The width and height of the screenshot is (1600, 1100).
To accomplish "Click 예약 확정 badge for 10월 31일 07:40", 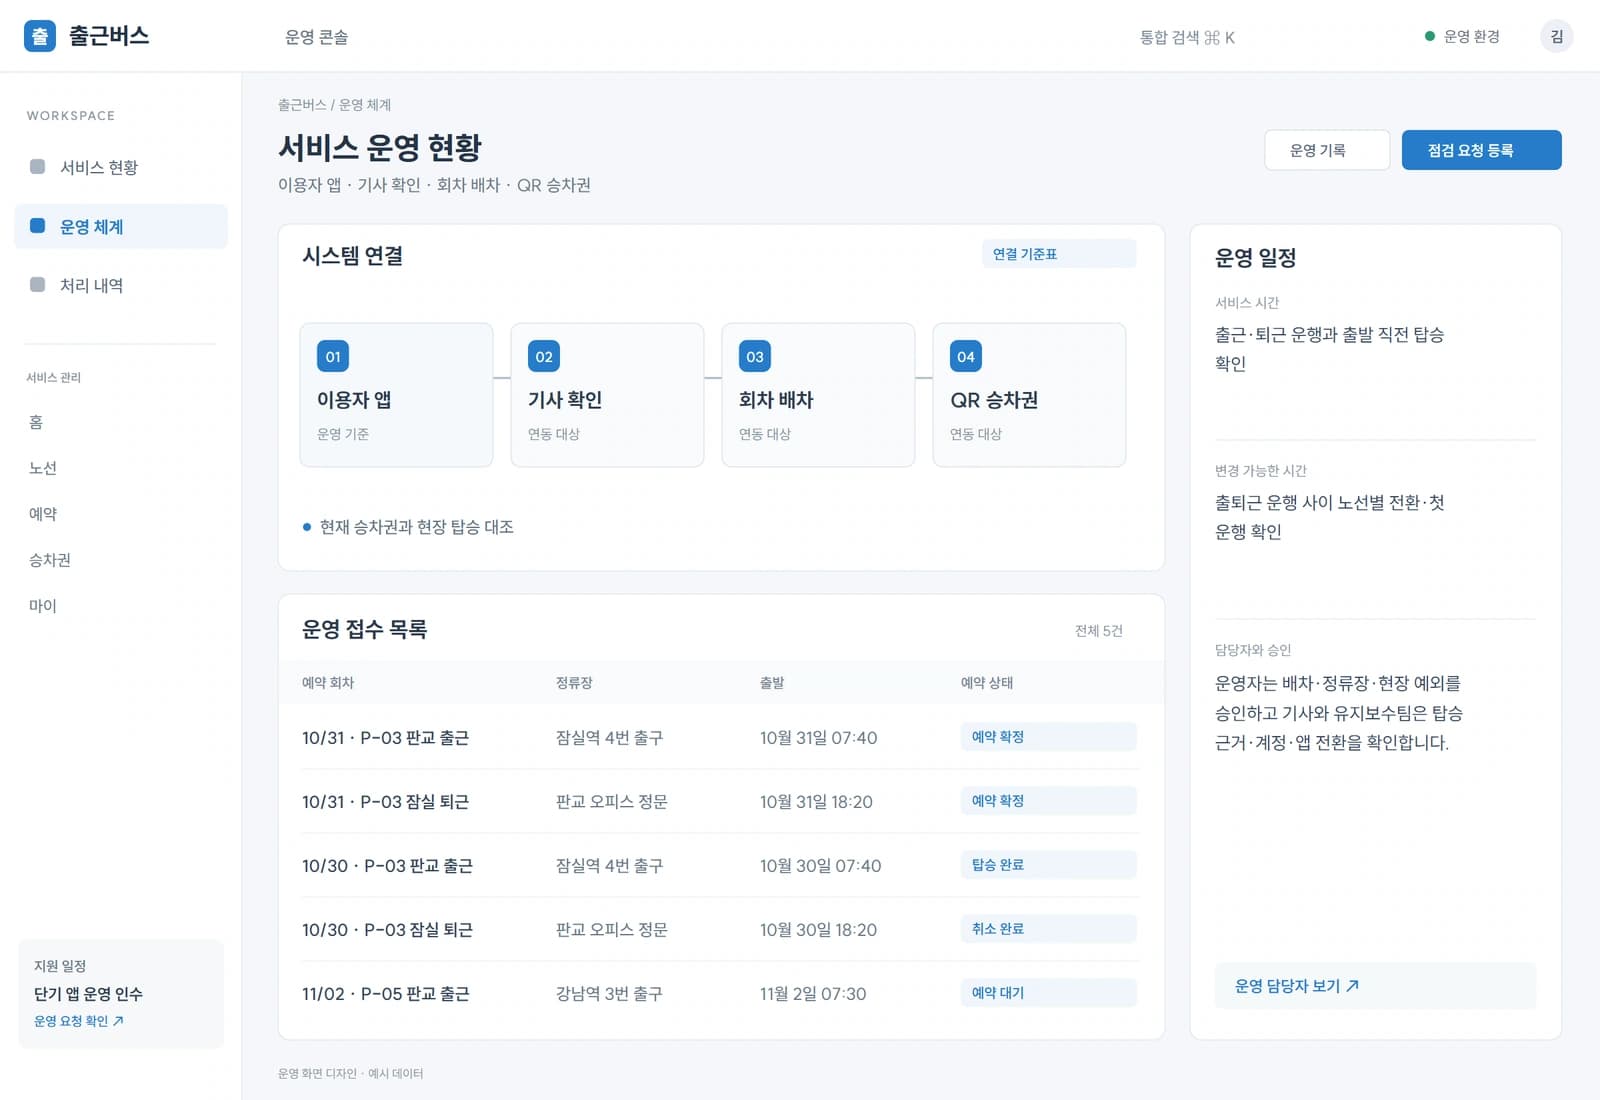I will pyautogui.click(x=1048, y=737).
